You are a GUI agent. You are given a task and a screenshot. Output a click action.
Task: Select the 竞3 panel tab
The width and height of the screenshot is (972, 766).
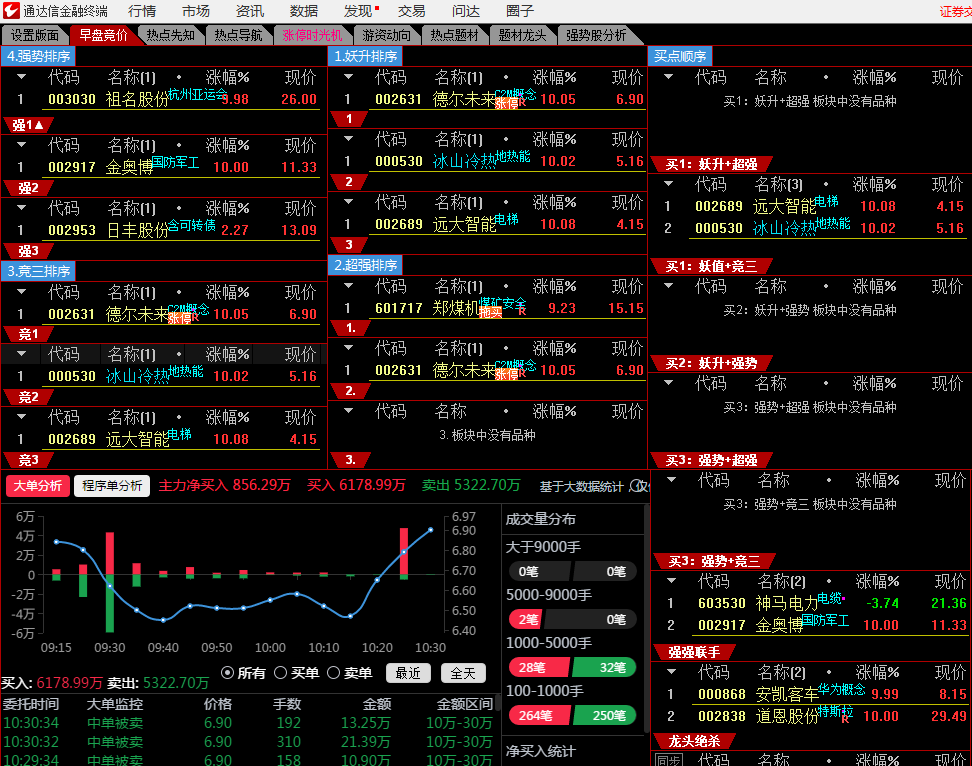pyautogui.click(x=28, y=460)
